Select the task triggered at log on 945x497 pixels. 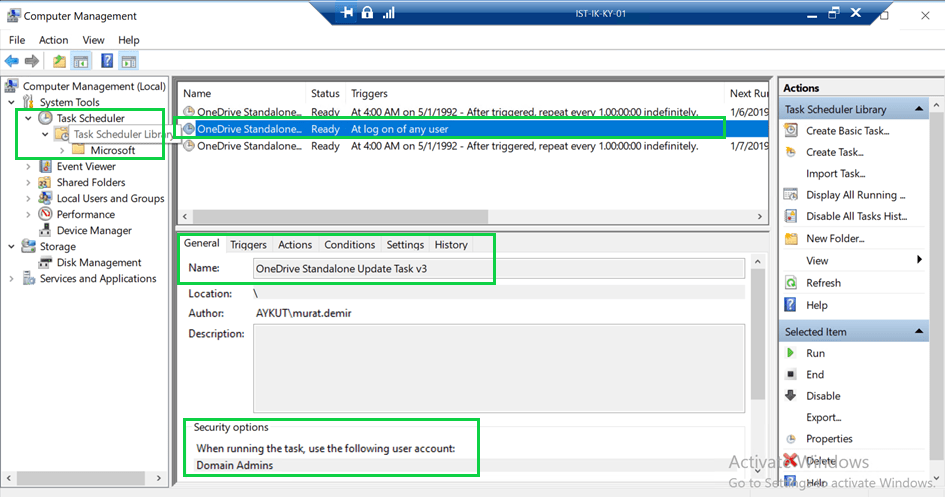pos(400,129)
